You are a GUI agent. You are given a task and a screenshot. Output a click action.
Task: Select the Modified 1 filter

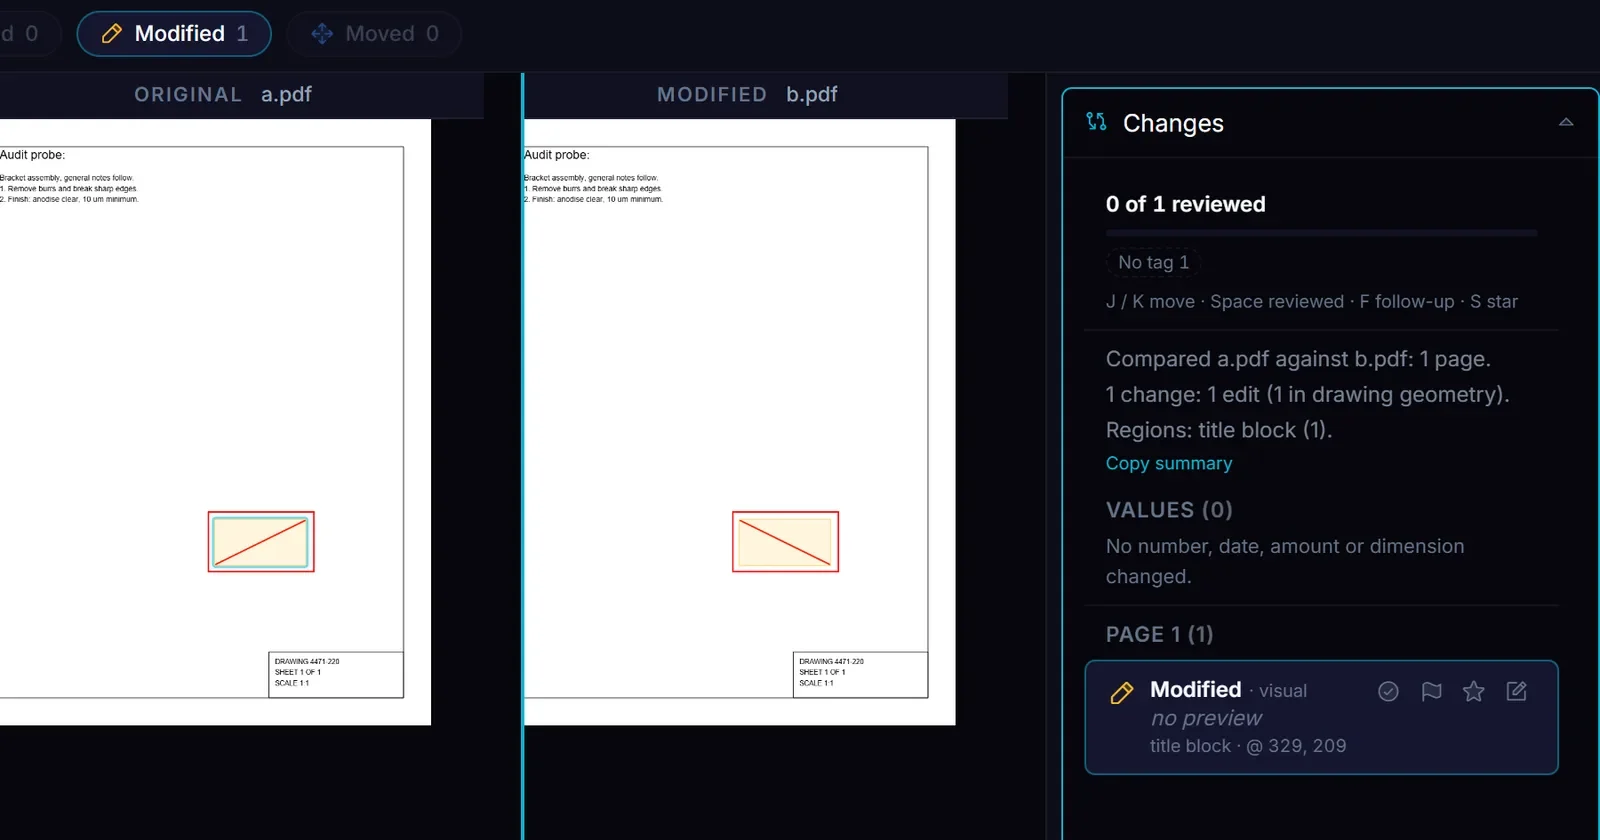click(x=174, y=34)
